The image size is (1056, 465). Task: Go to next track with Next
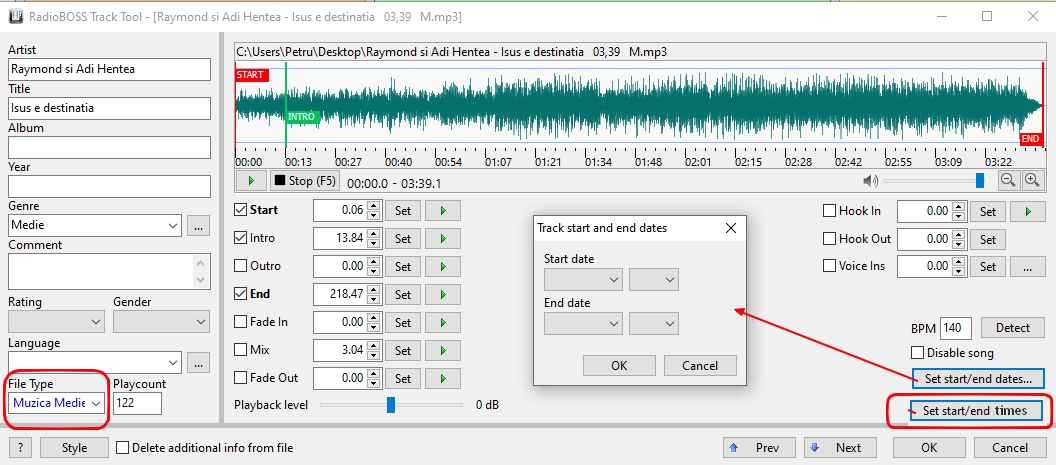coord(840,447)
